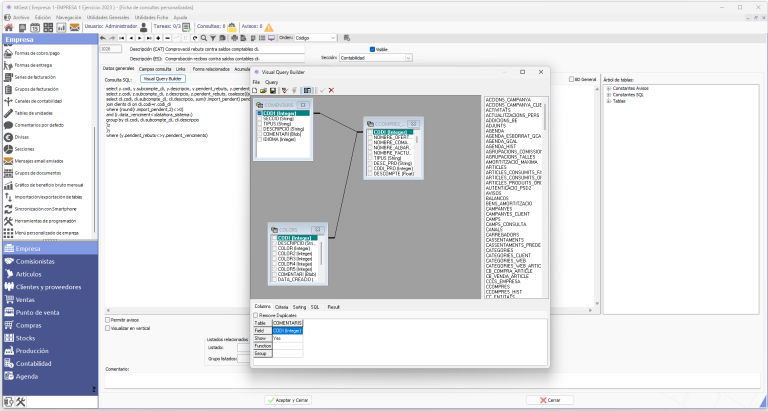This screenshot has width=768, height=411.
Task: Open Clientes y proveedores section in sidebar
Action: [x=49, y=287]
